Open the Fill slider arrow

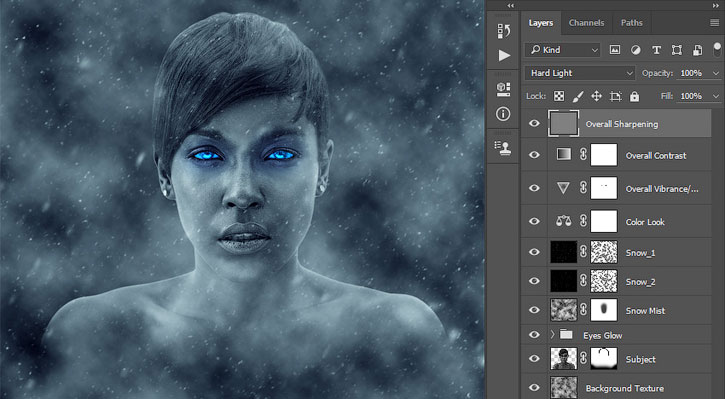(x=716, y=96)
